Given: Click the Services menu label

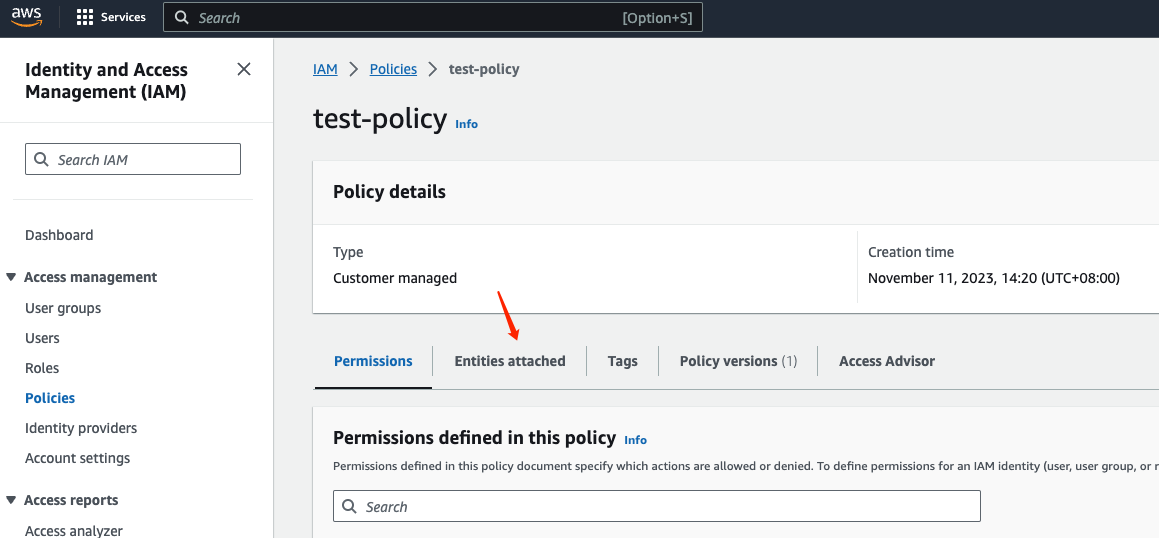Looking at the screenshot, I should [x=123, y=17].
